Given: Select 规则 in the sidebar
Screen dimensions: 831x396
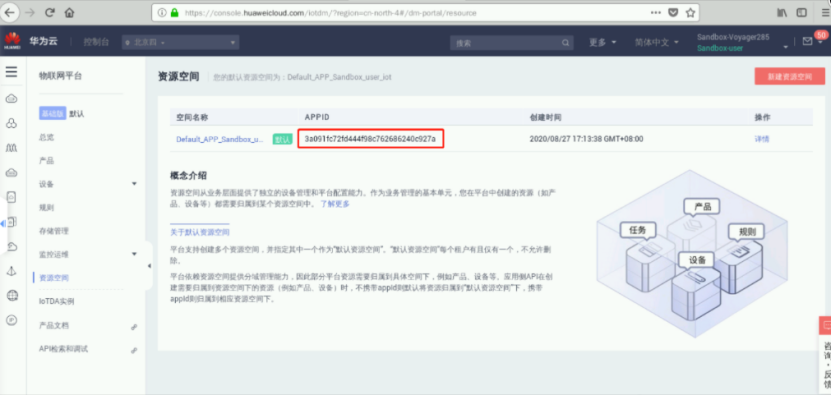Looking at the screenshot, I should point(46,207).
